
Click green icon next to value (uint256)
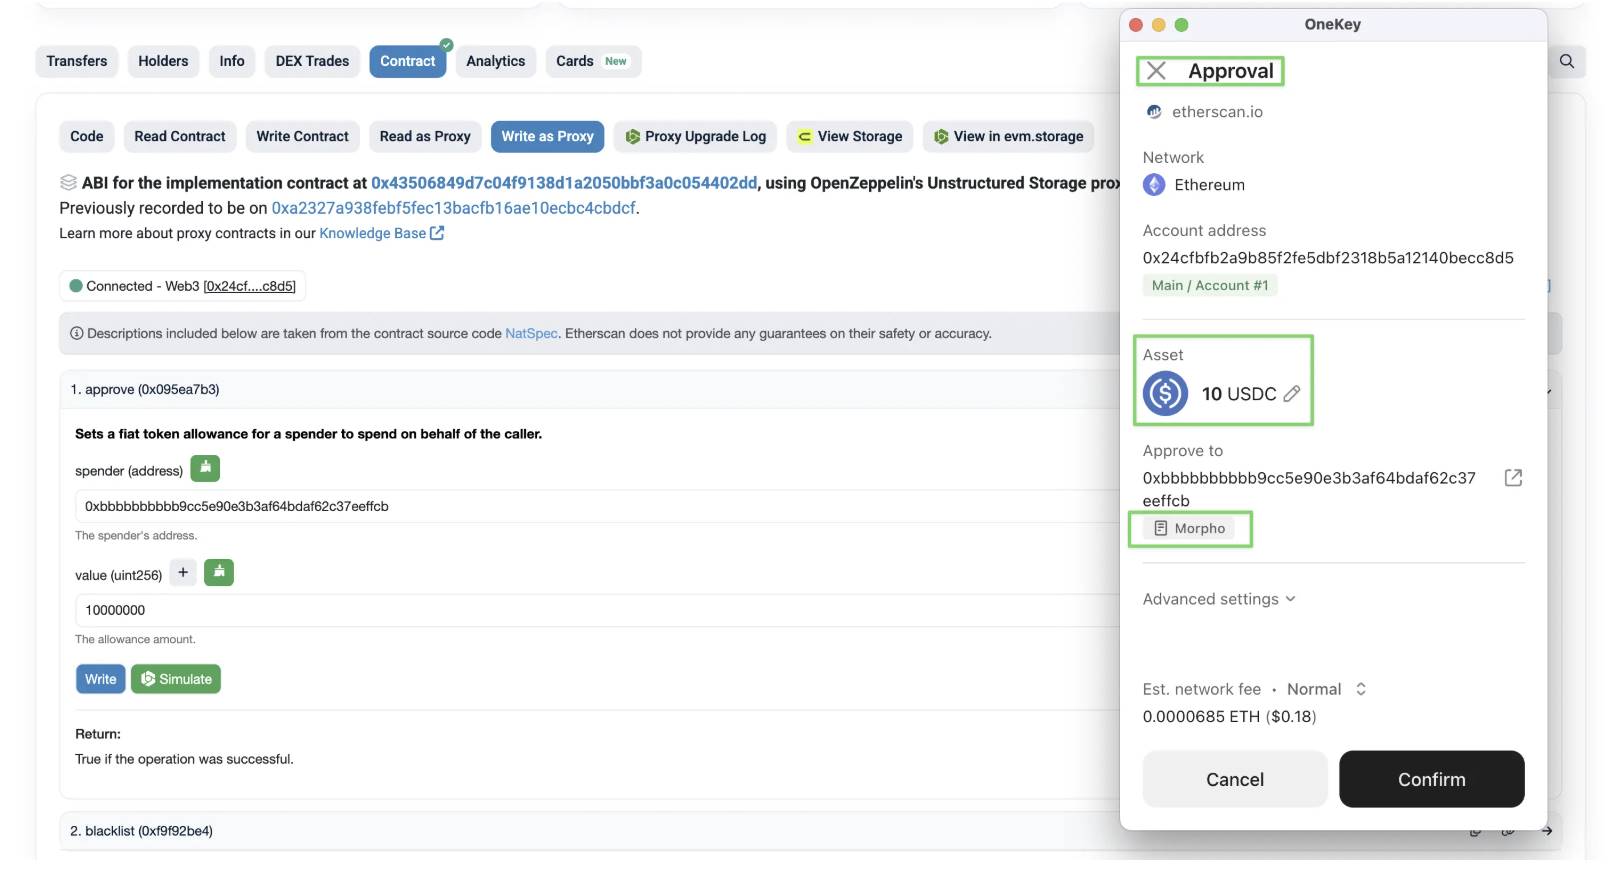tap(219, 573)
